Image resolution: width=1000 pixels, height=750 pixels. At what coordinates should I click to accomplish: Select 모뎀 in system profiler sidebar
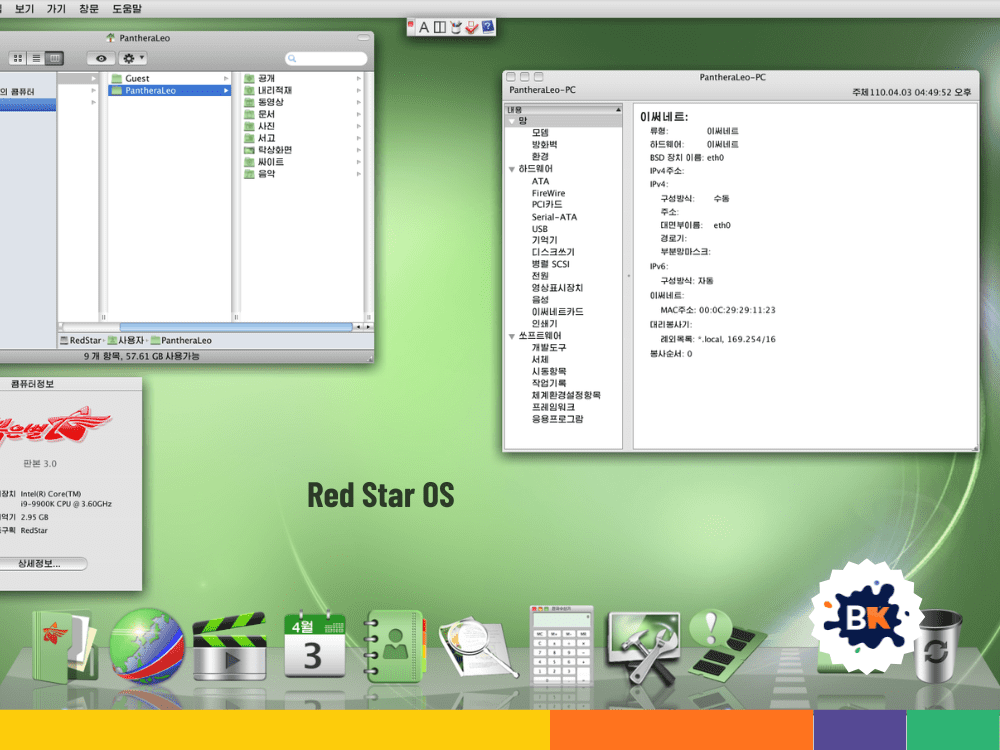click(x=540, y=133)
